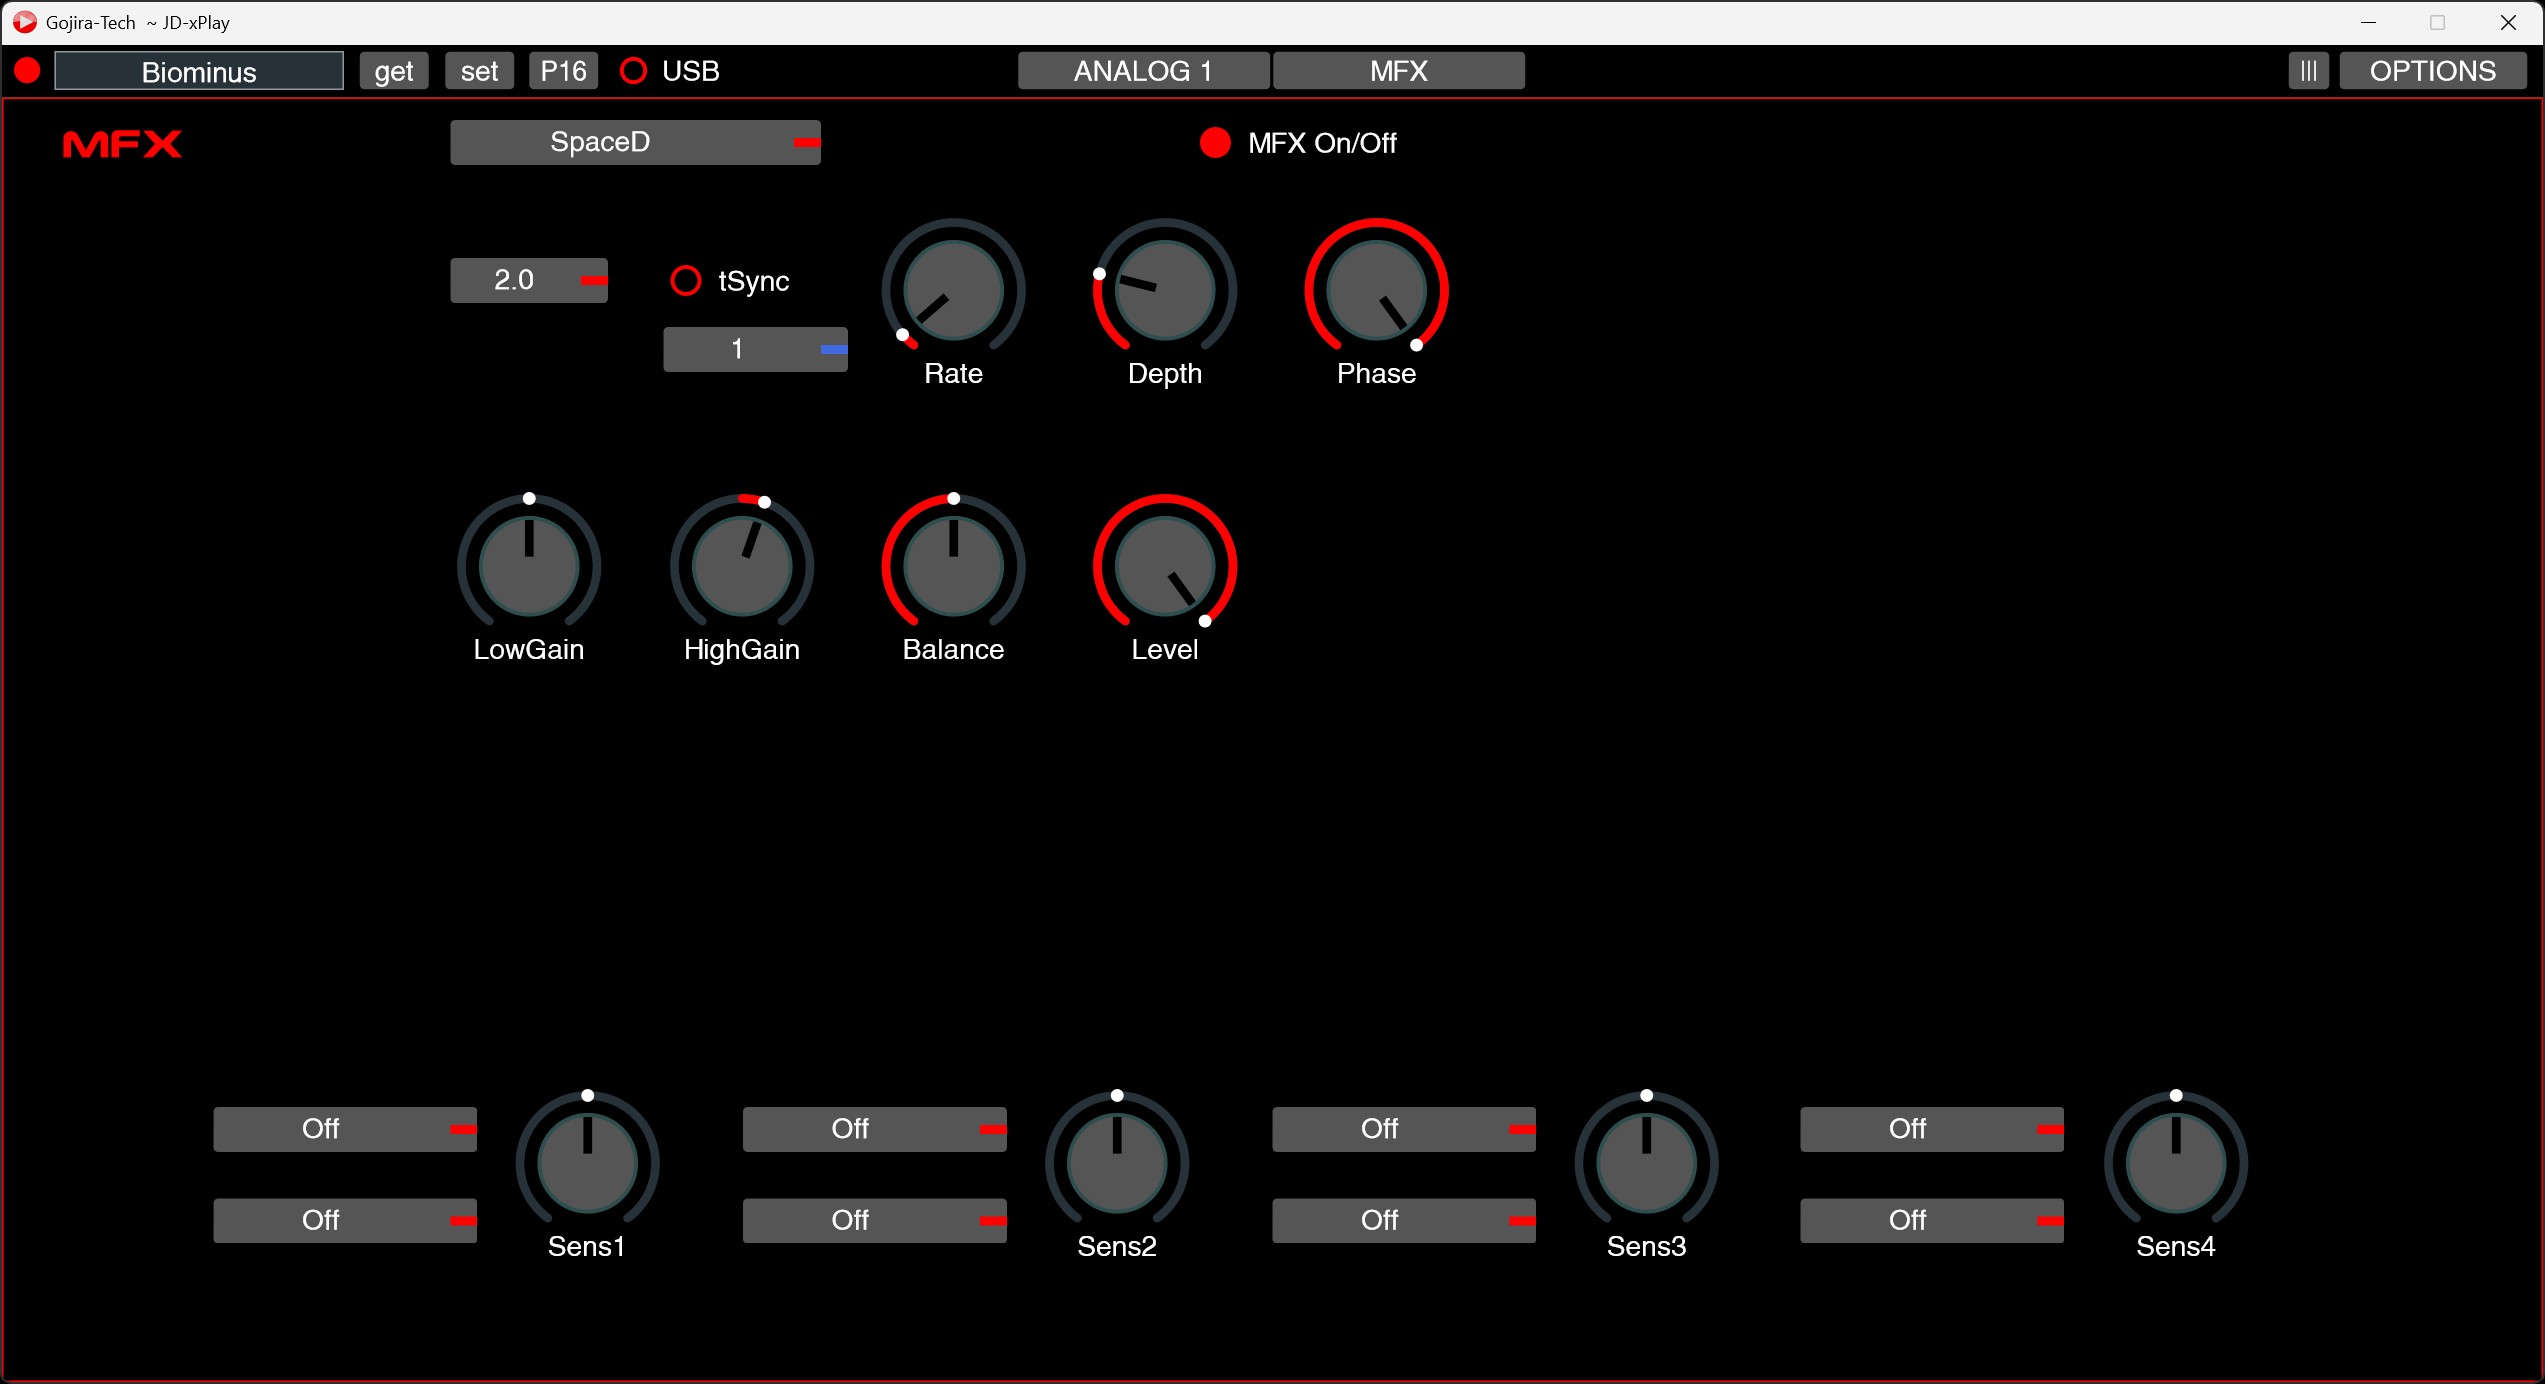
Task: Open the note value dropdown showing 1
Action: click(755, 349)
